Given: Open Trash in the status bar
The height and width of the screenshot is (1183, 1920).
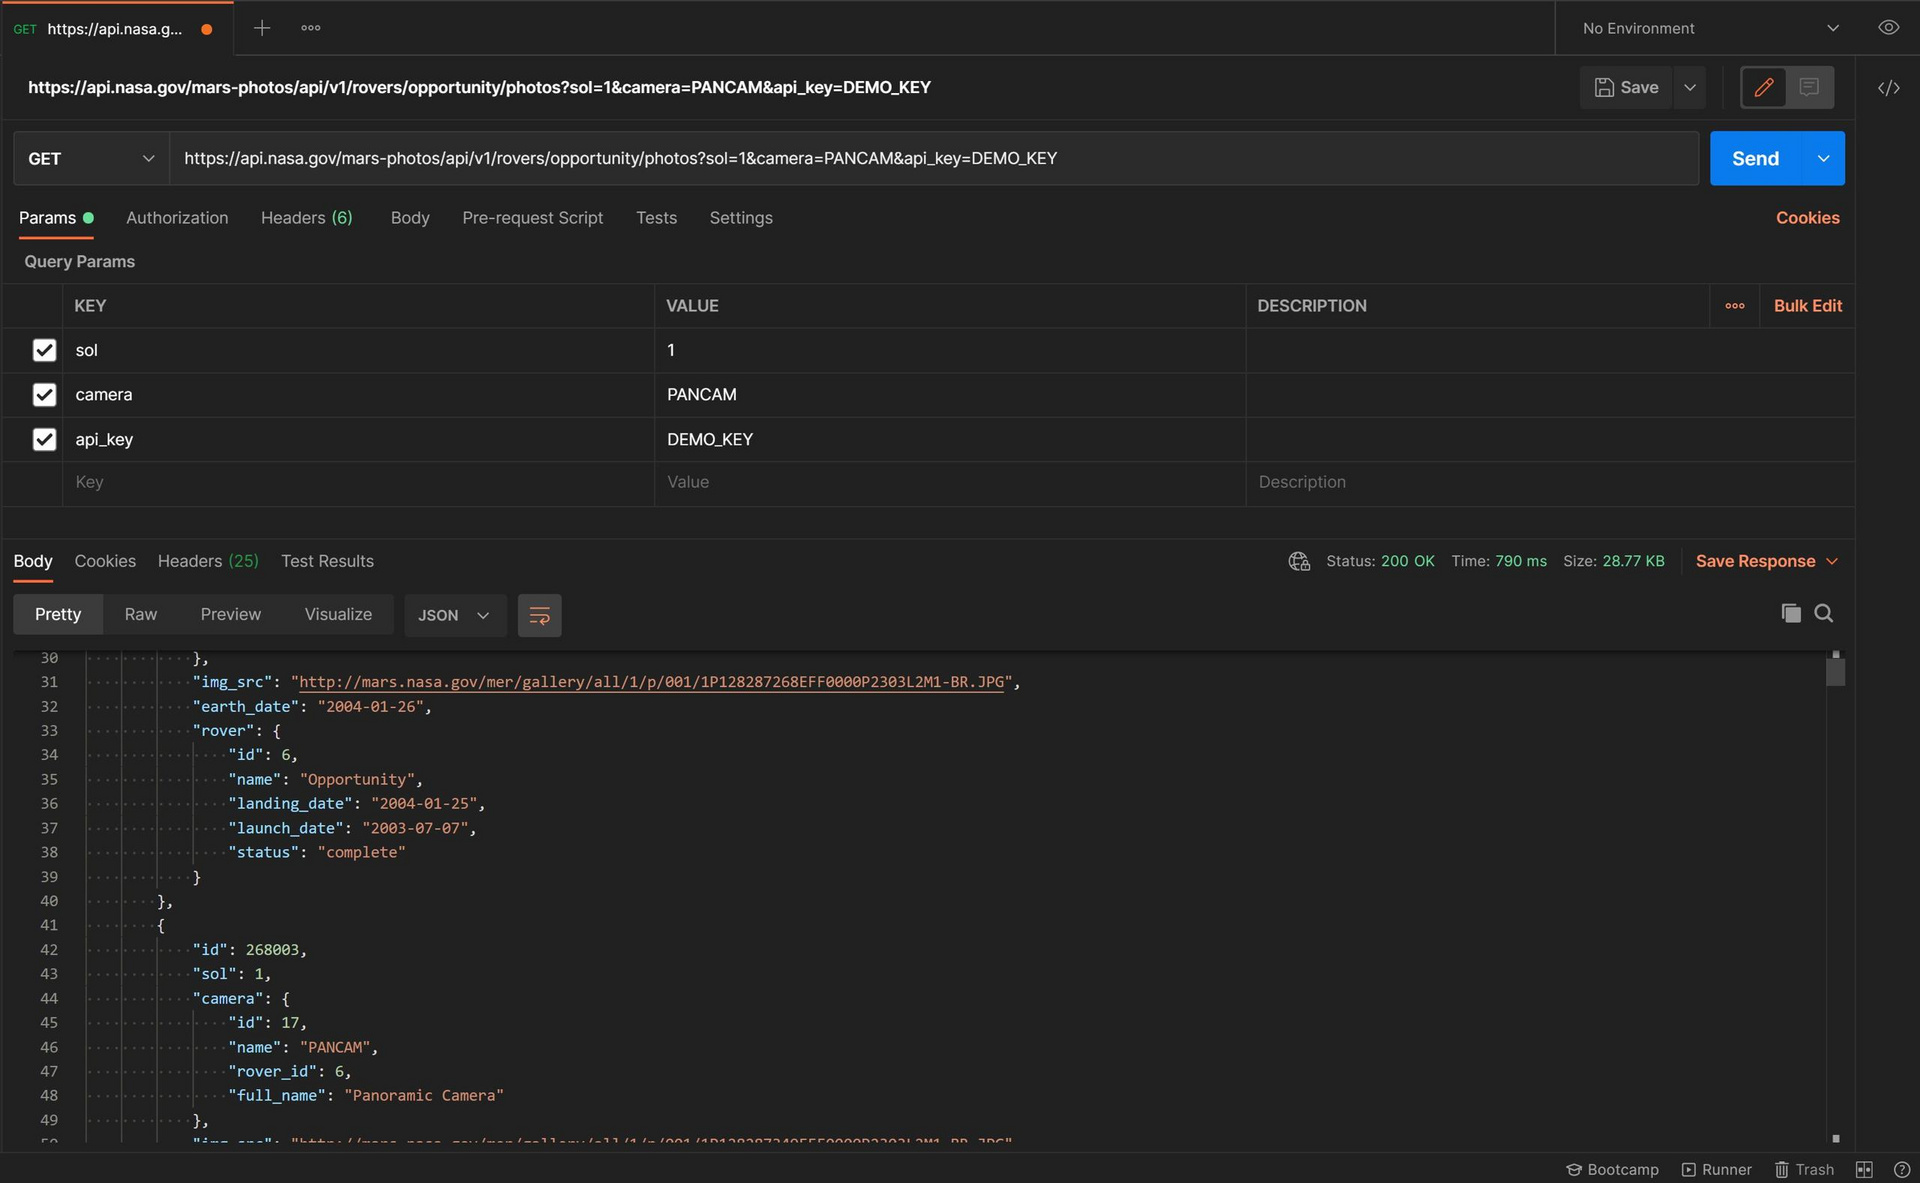Looking at the screenshot, I should [1804, 1169].
